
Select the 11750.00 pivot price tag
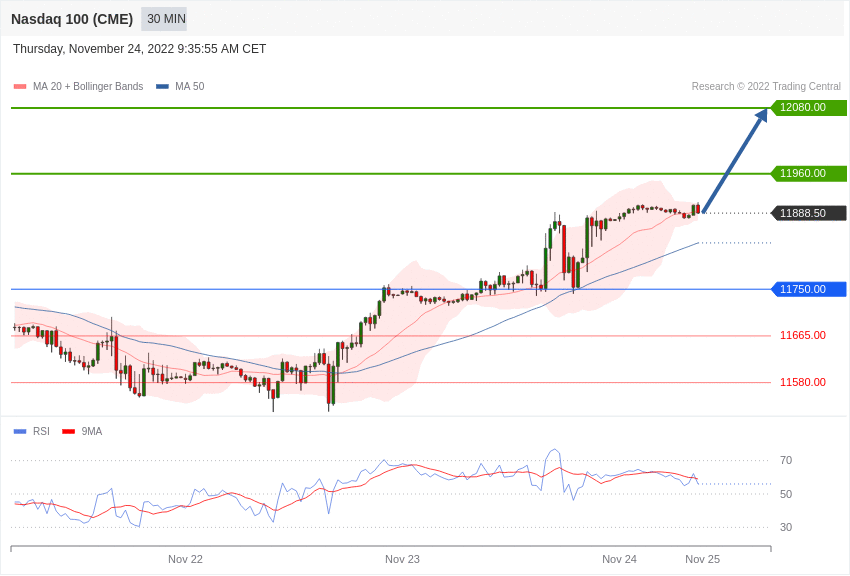point(808,289)
